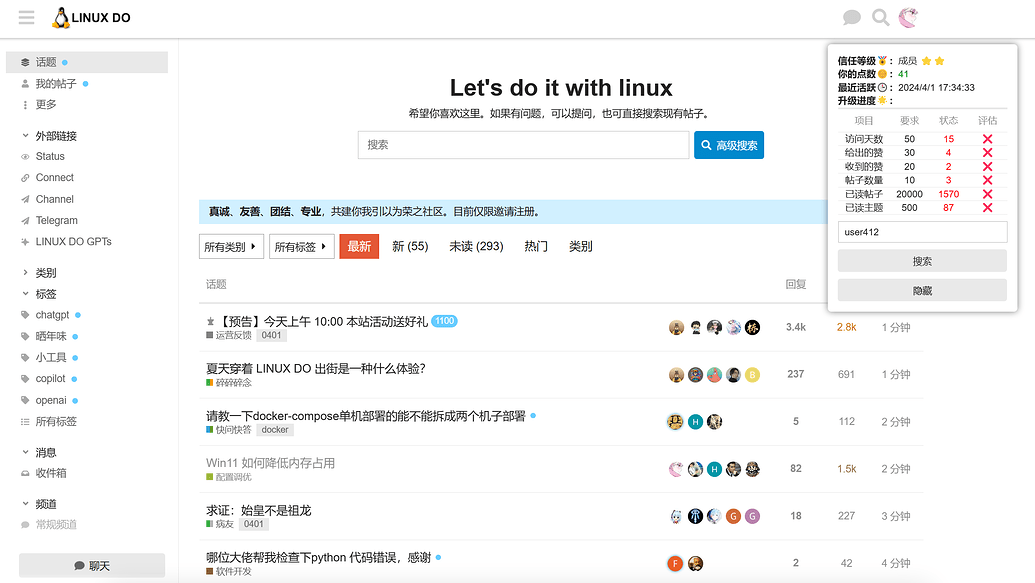Image resolution: width=1035 pixels, height=583 pixels.
Task: Click the 收件箱 inbox icon
Action: [25, 473]
